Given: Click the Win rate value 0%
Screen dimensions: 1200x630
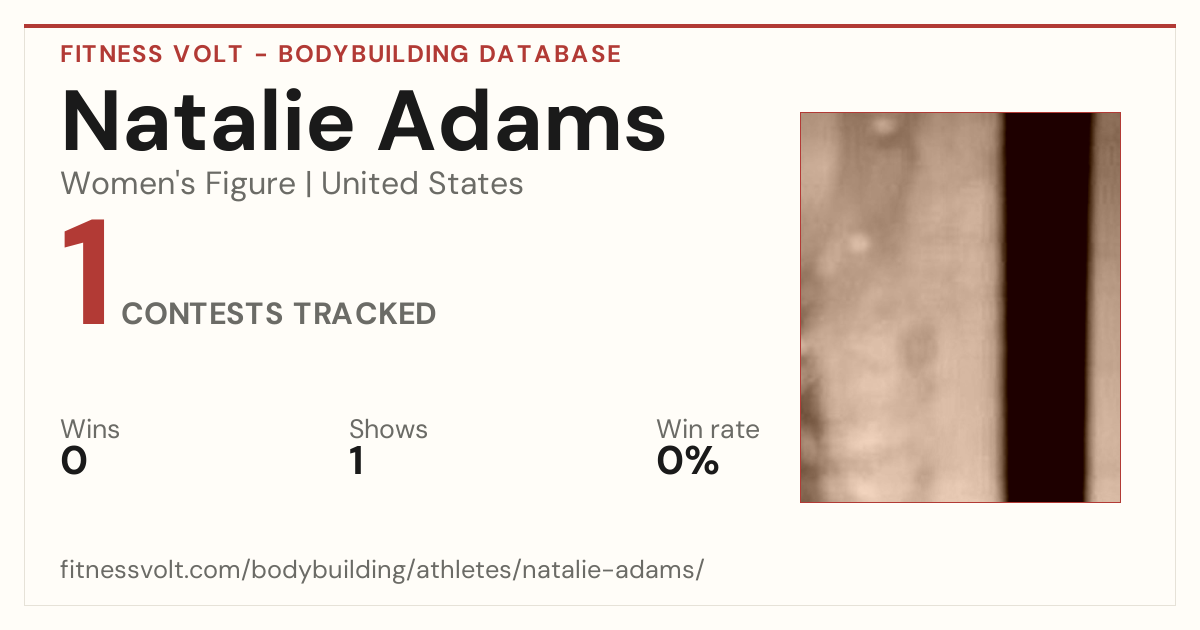Looking at the screenshot, I should (x=688, y=461).
